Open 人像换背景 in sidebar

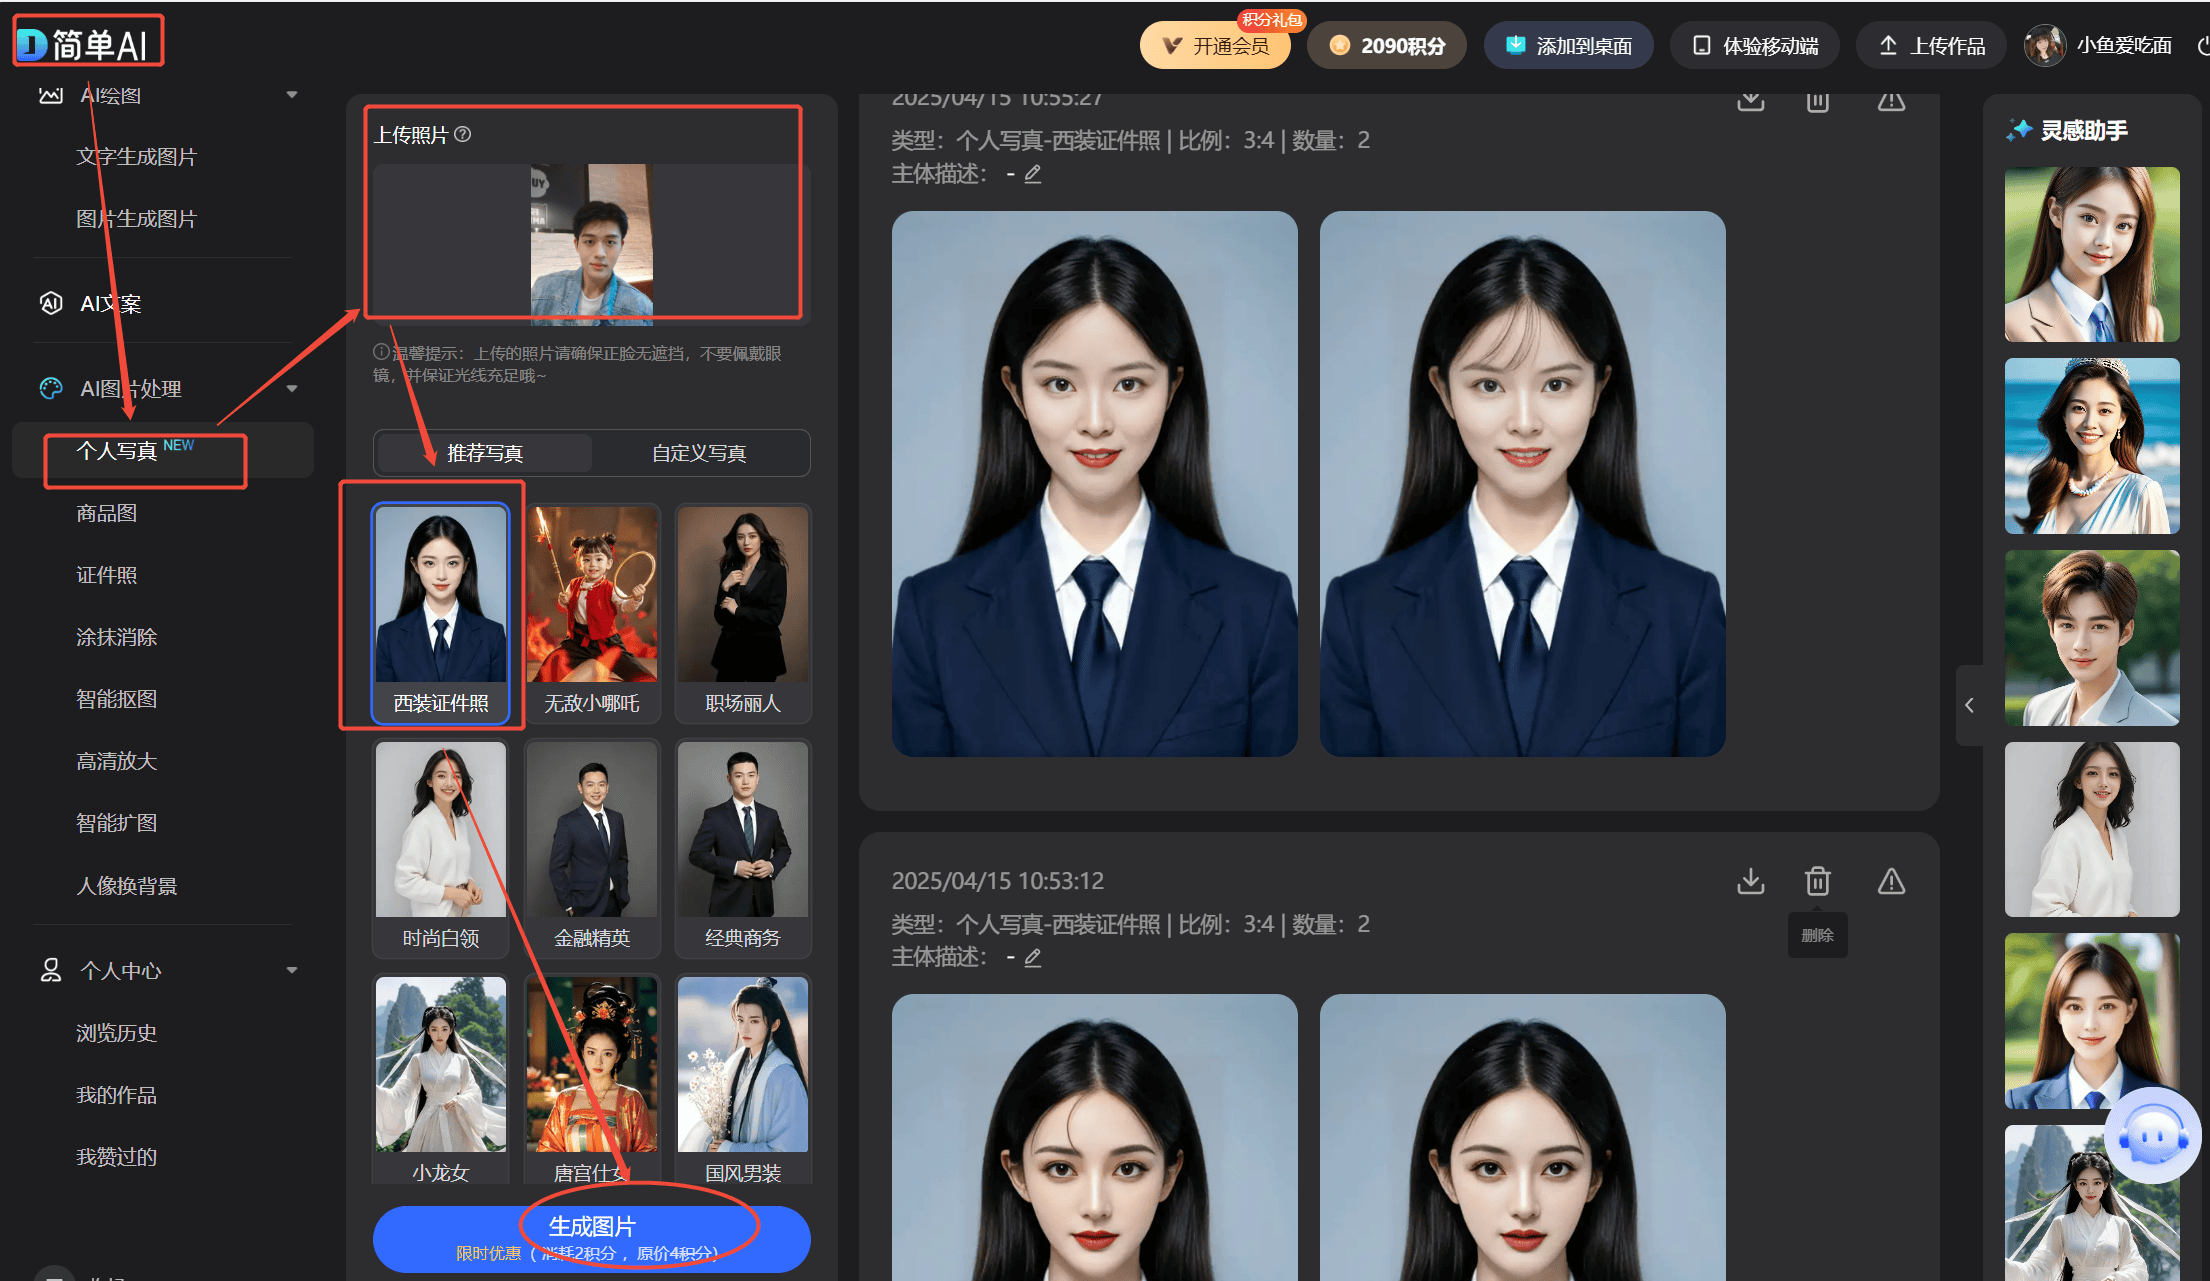[x=127, y=887]
